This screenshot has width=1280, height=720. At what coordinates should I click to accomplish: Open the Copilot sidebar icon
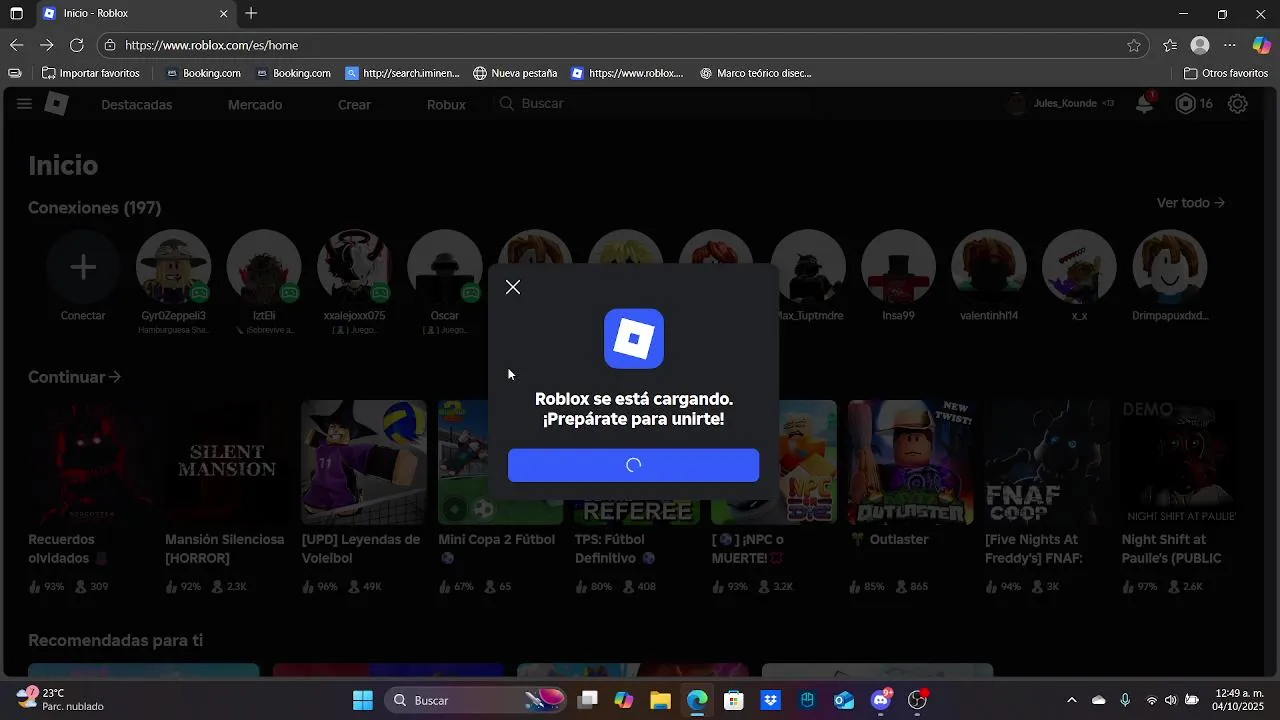click(x=1262, y=45)
